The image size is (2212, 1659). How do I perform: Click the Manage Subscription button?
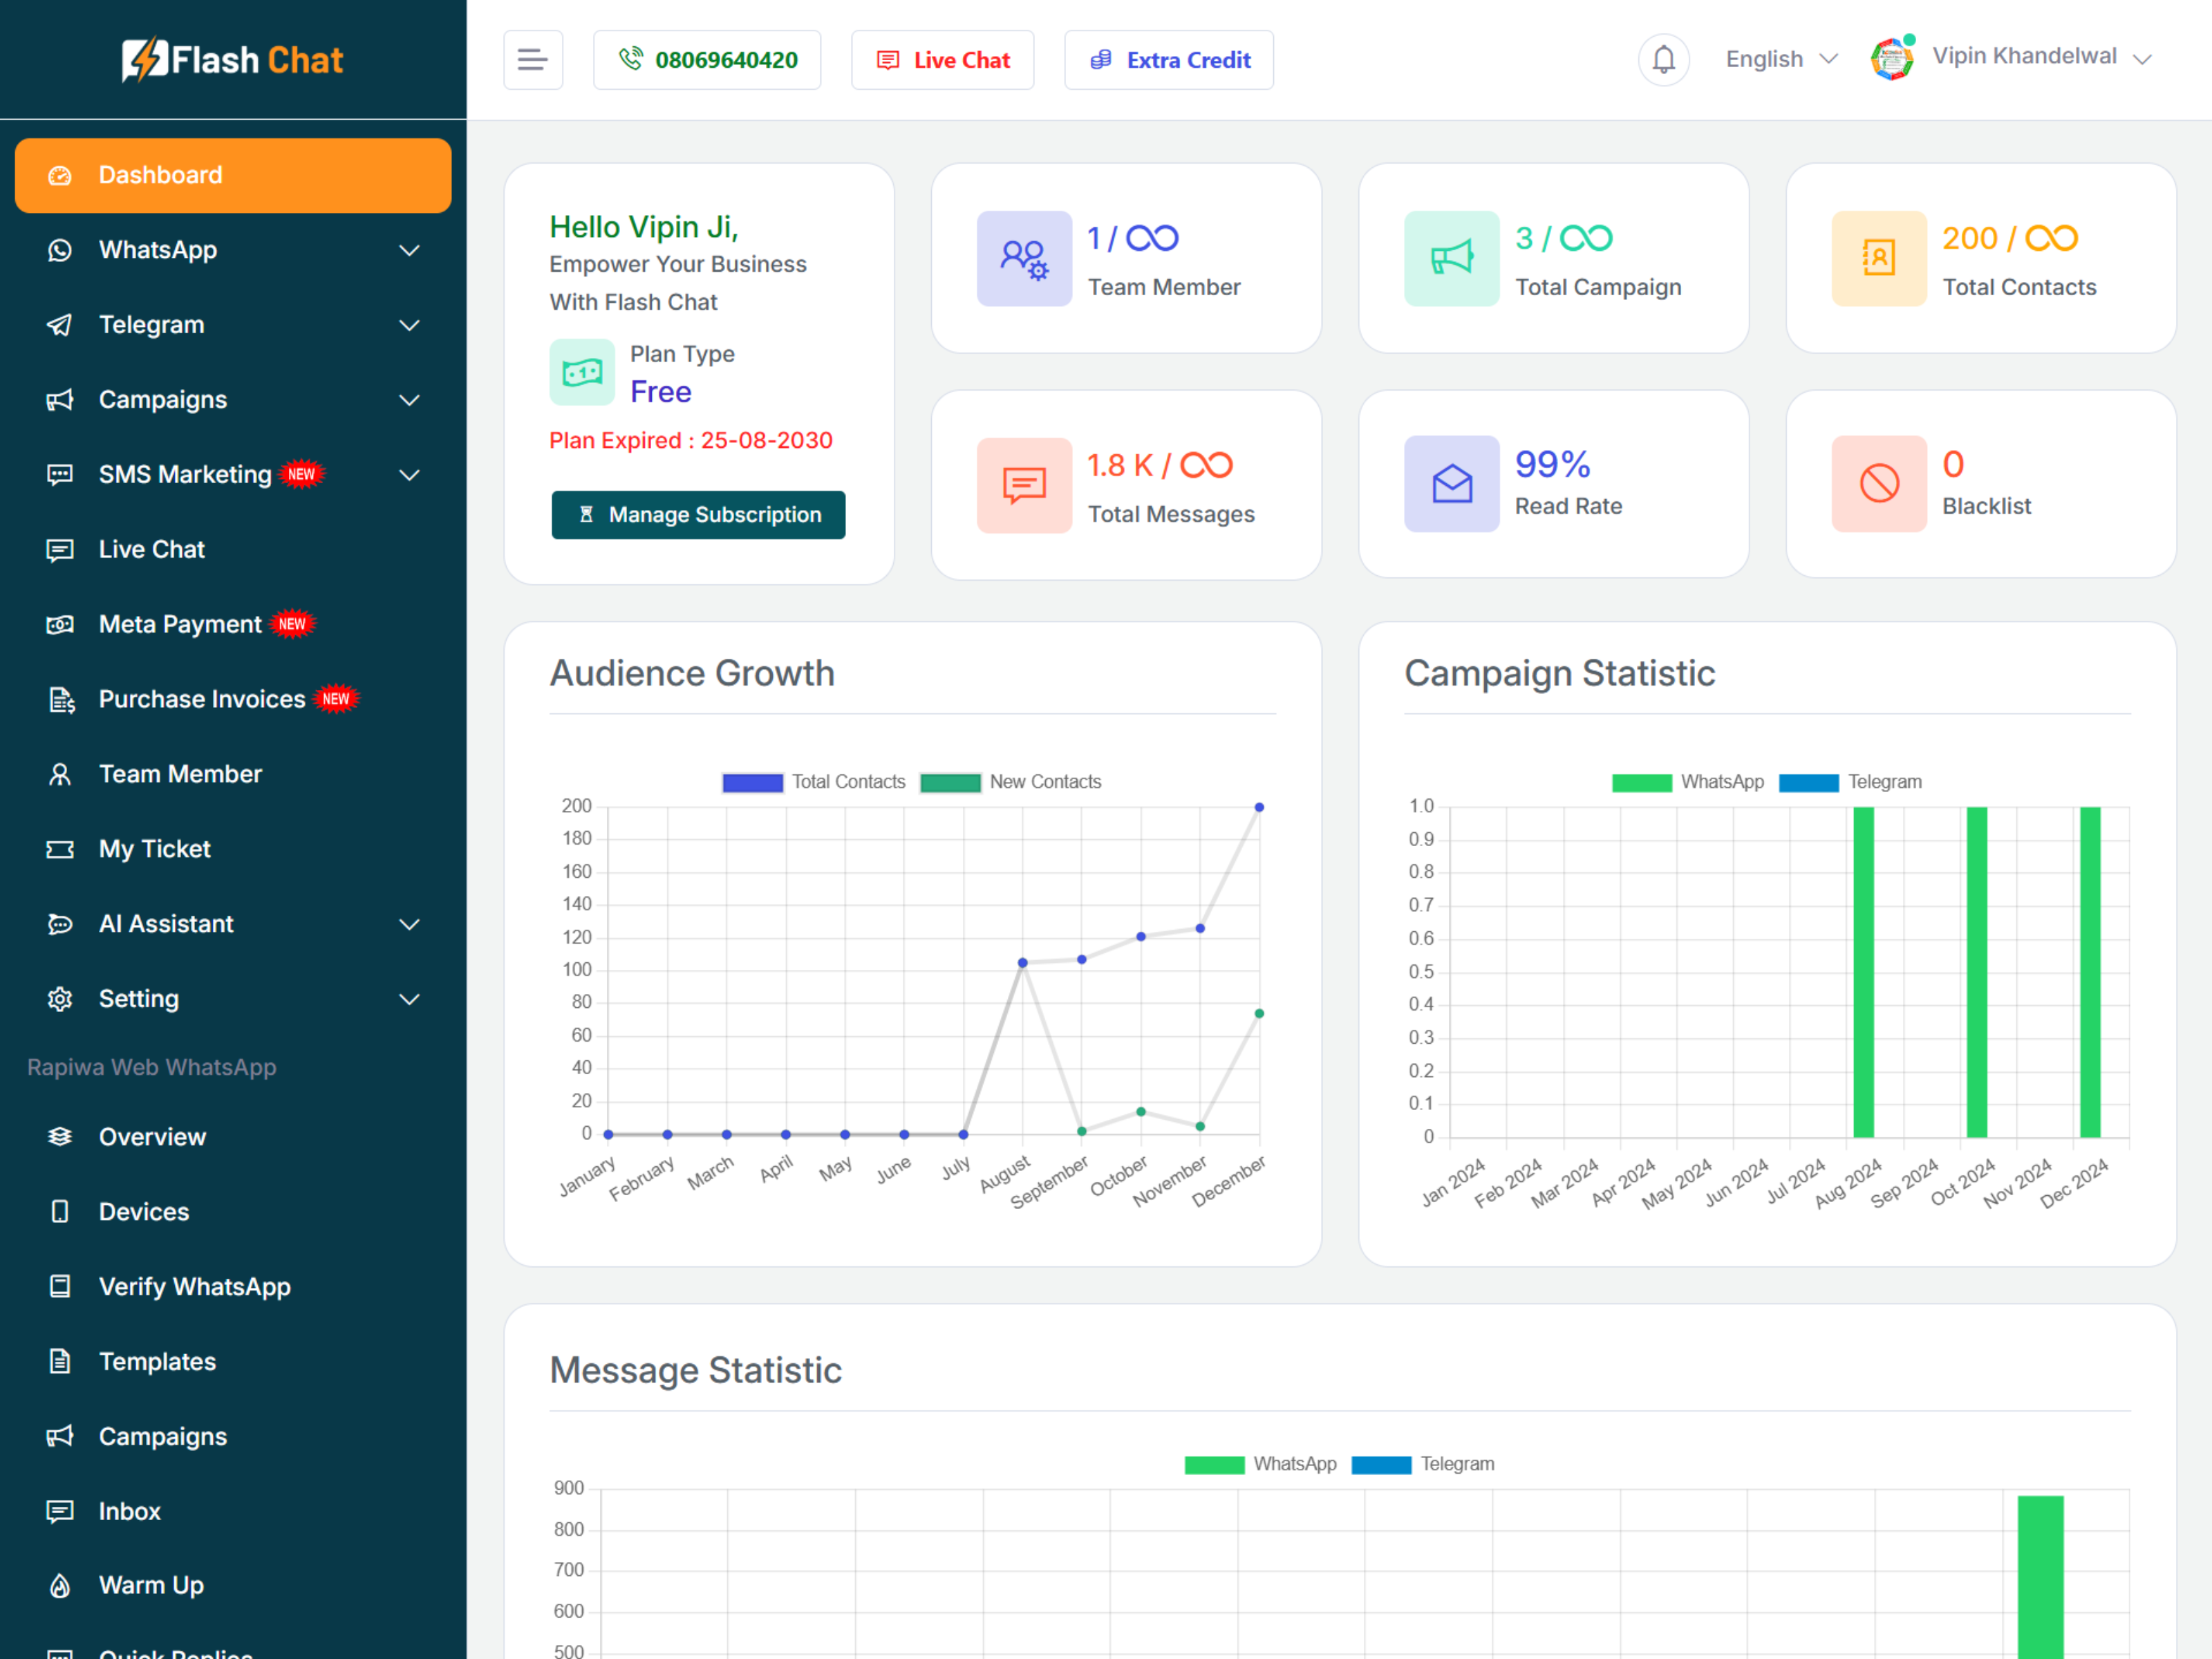point(698,514)
